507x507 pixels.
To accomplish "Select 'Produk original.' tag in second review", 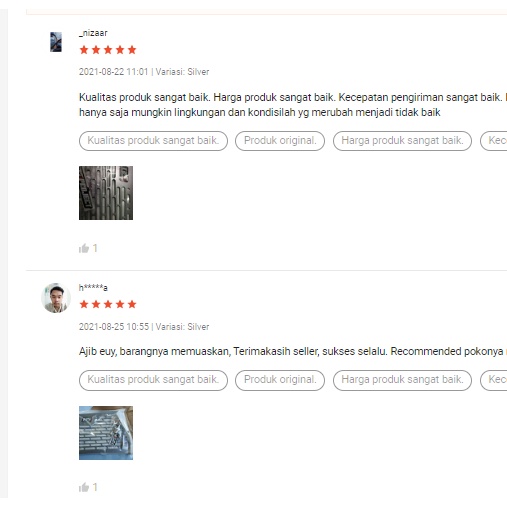I will click(280, 380).
